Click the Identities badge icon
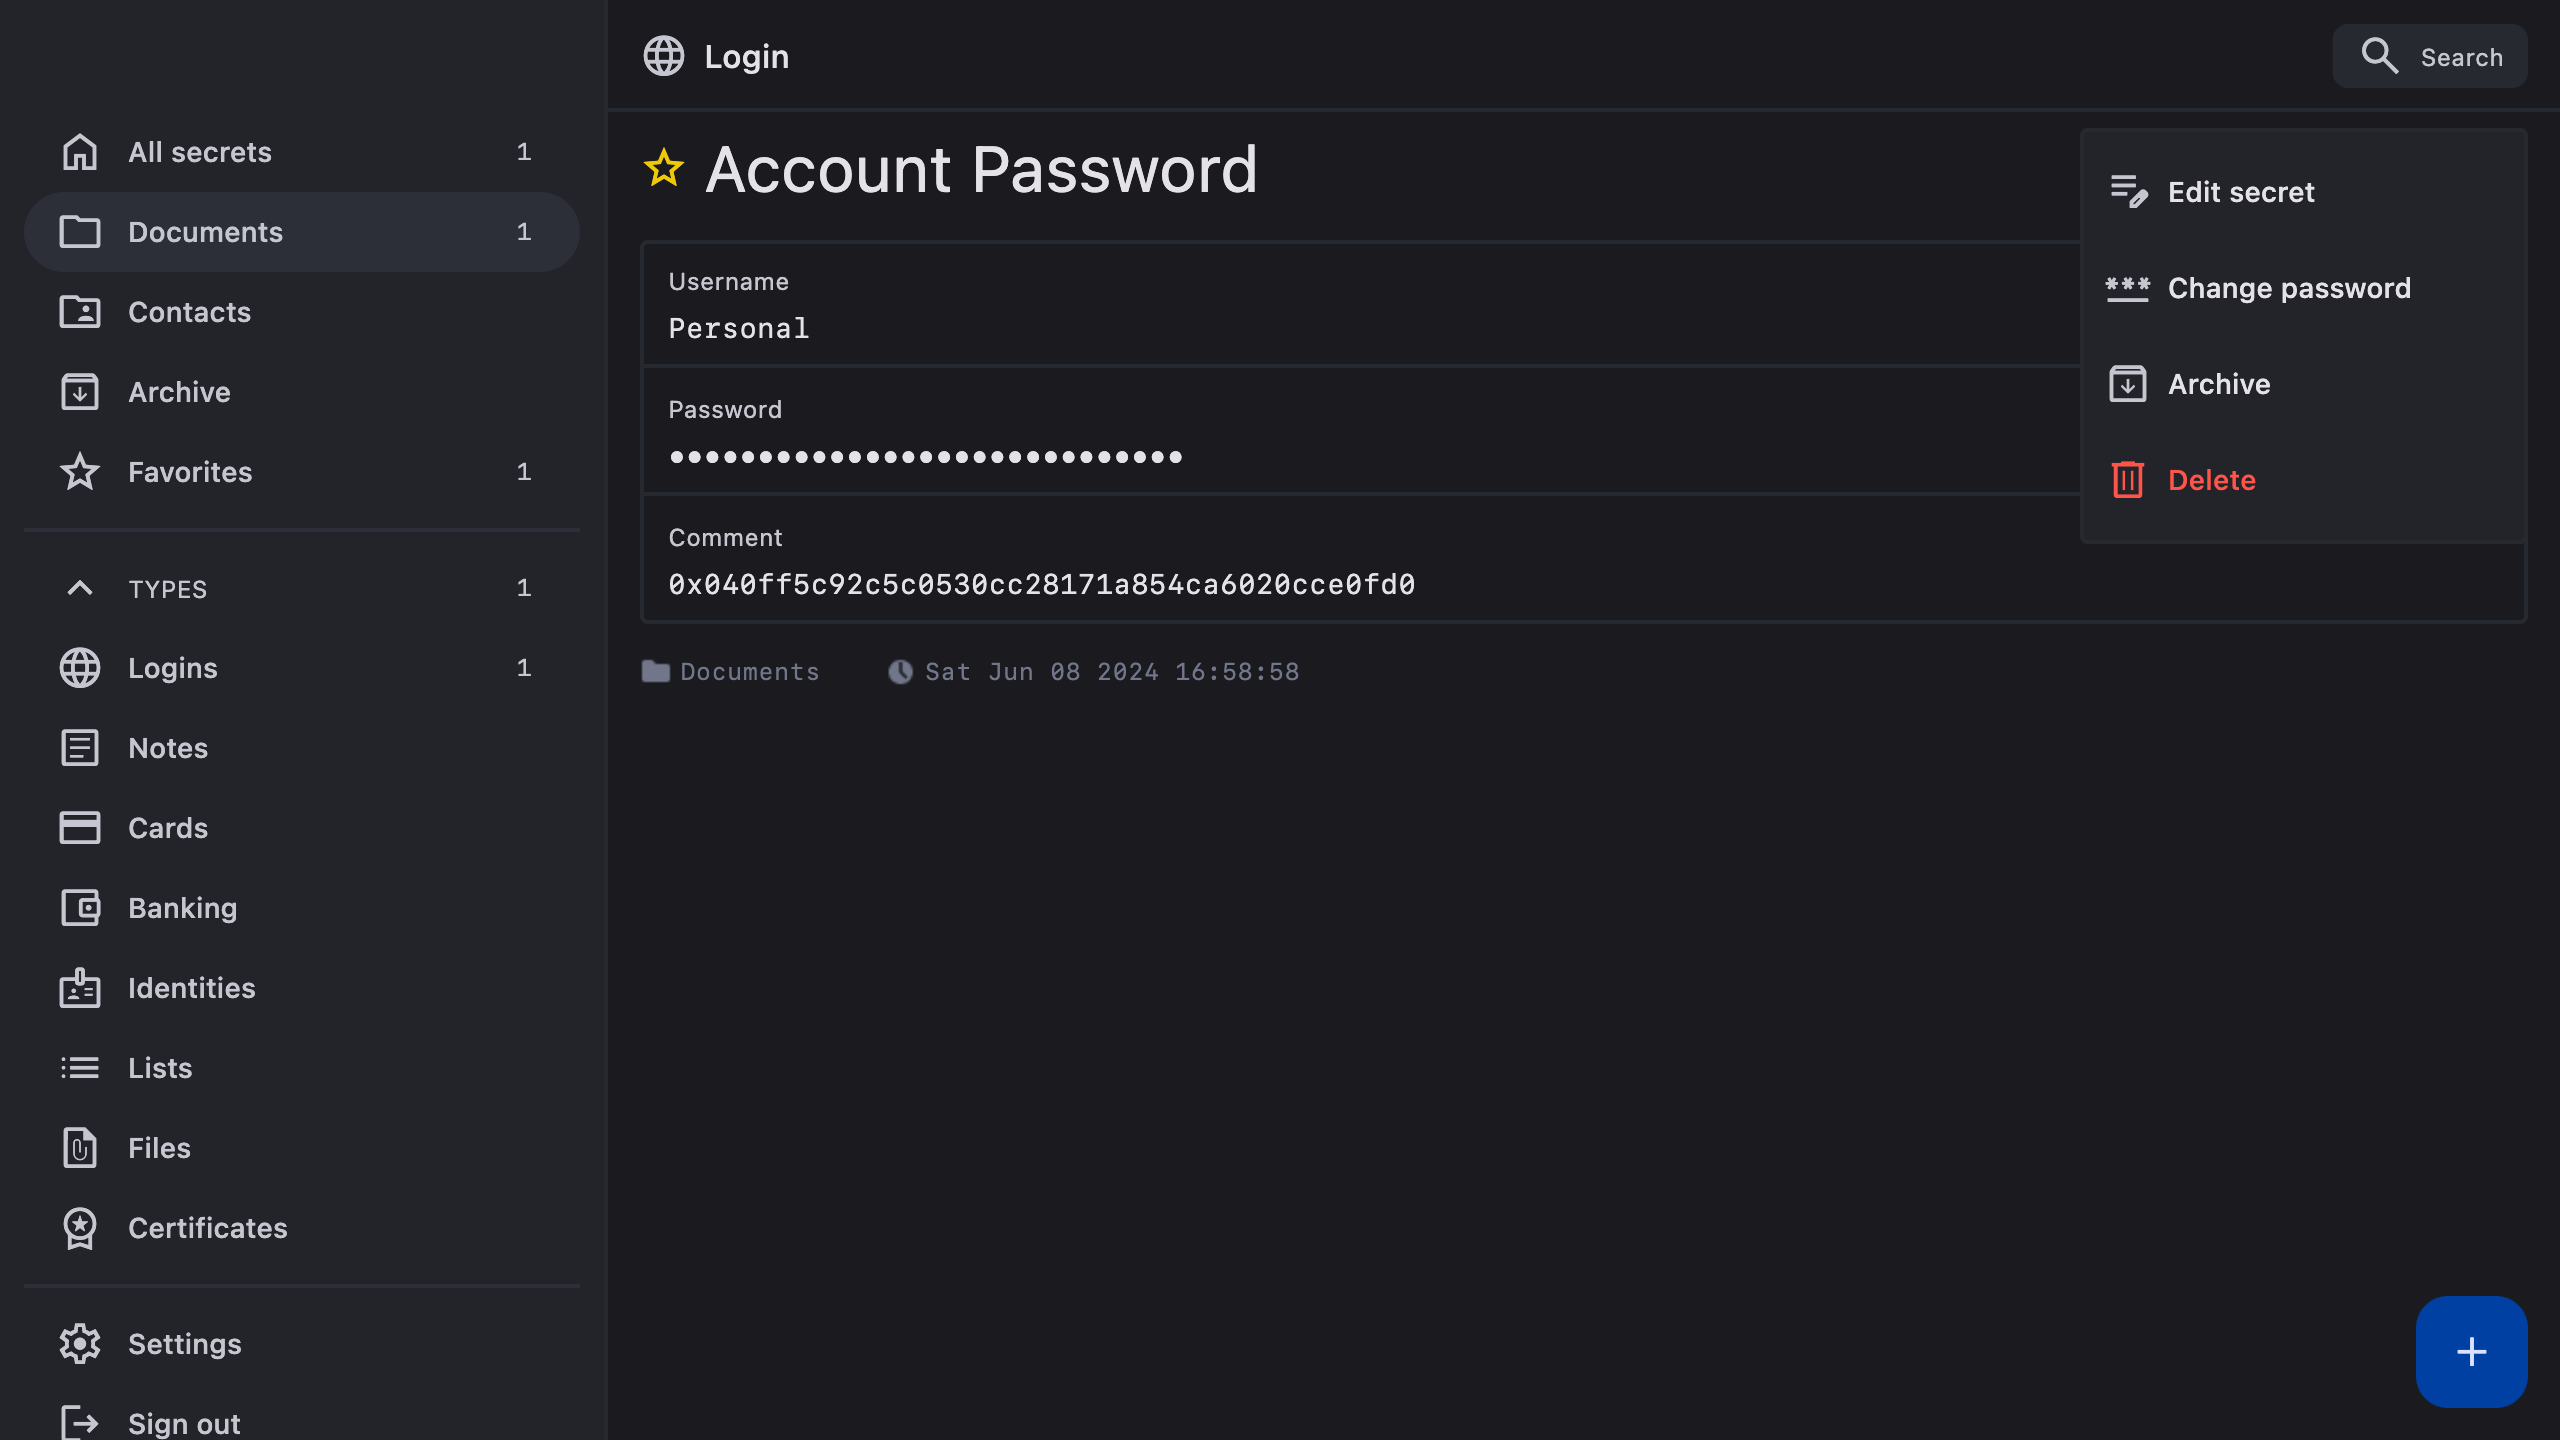This screenshot has height=1440, width=2560. 80,988
